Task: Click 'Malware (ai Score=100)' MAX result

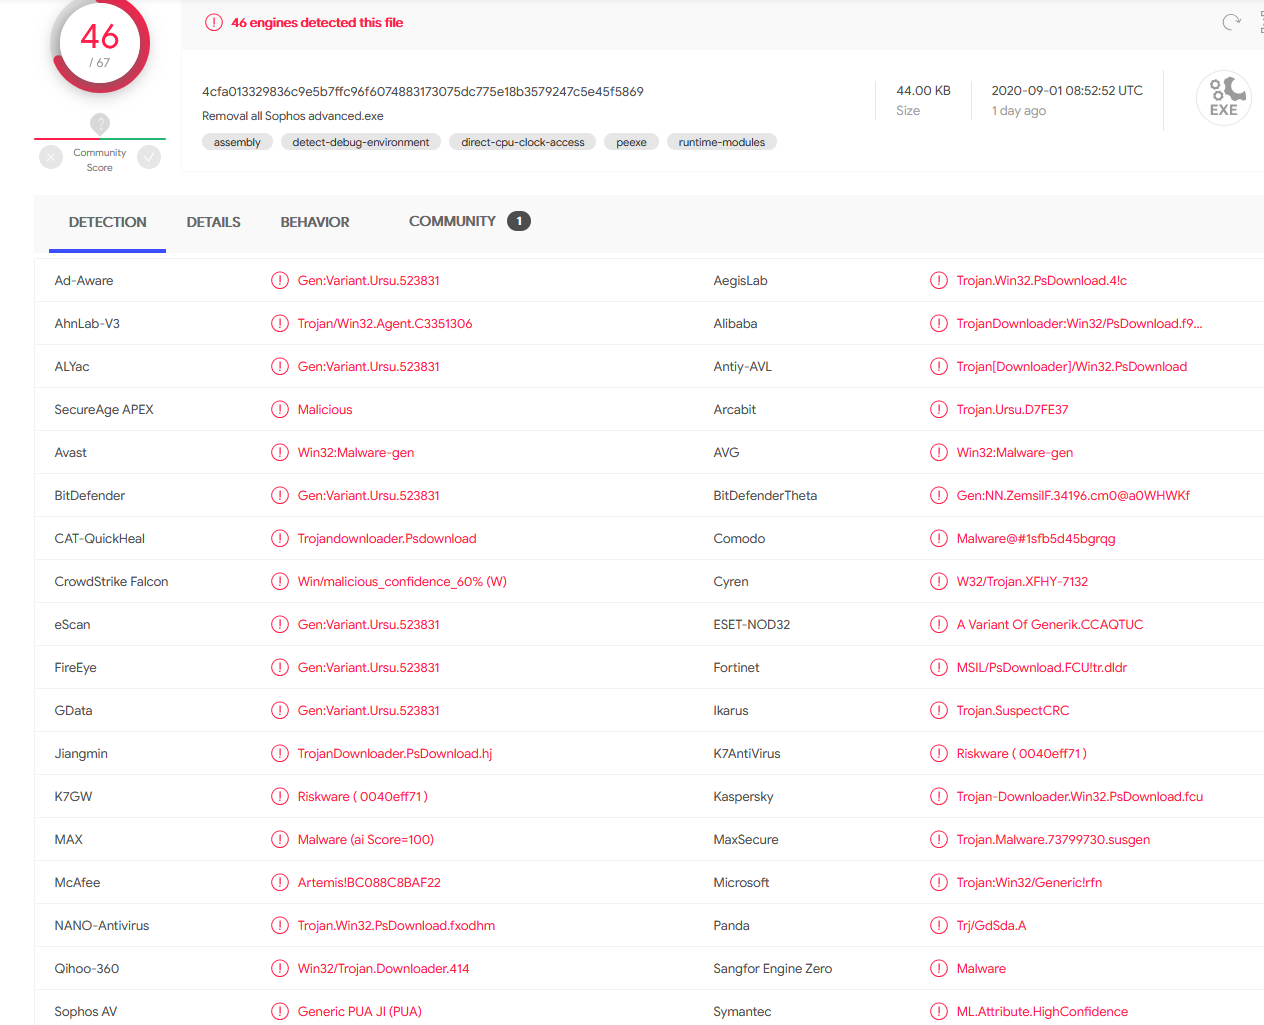Action: point(366,839)
